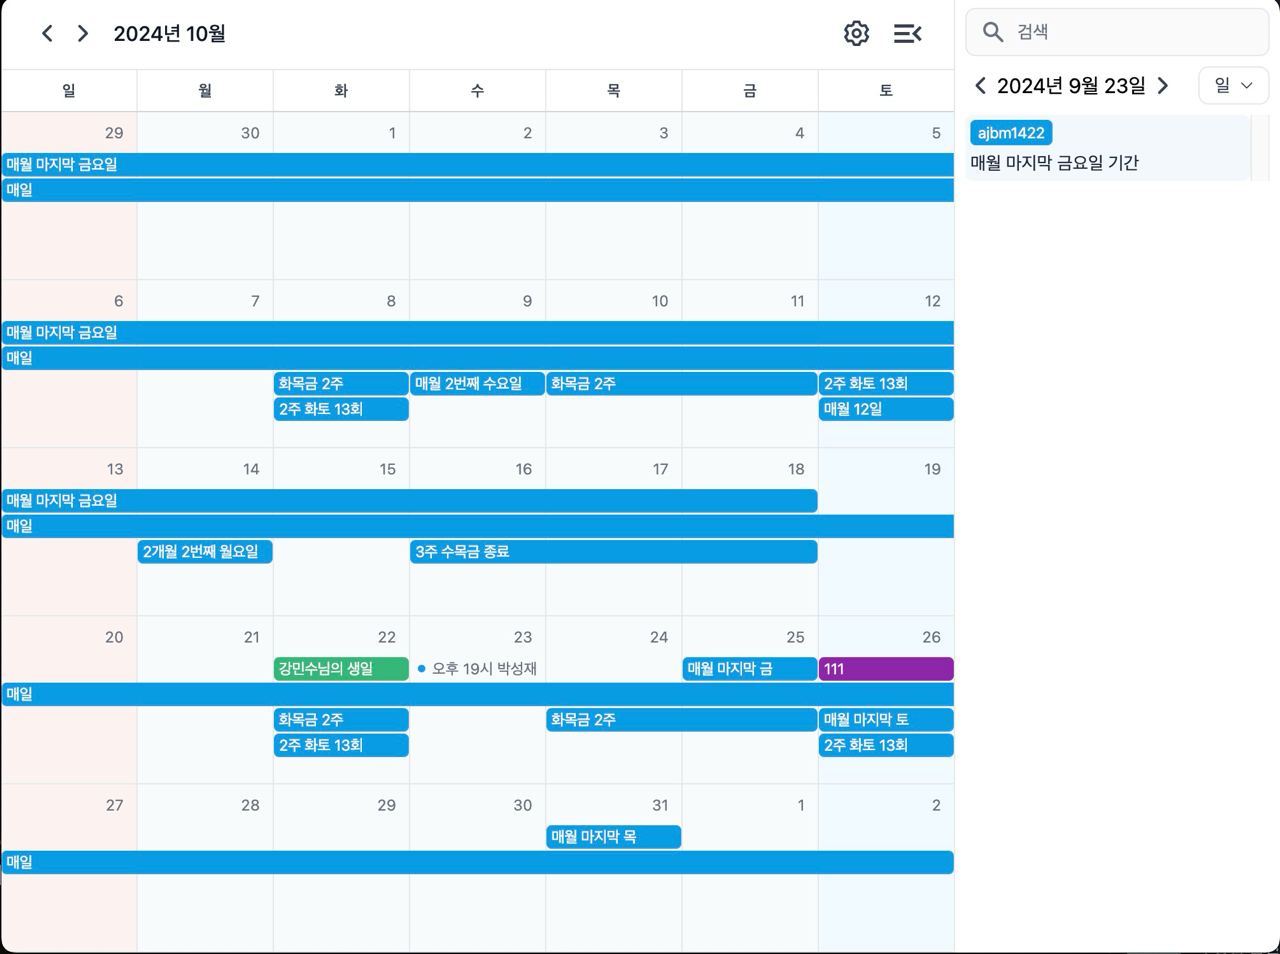
Task: Go to previous month with left chevron
Action: point(47,34)
